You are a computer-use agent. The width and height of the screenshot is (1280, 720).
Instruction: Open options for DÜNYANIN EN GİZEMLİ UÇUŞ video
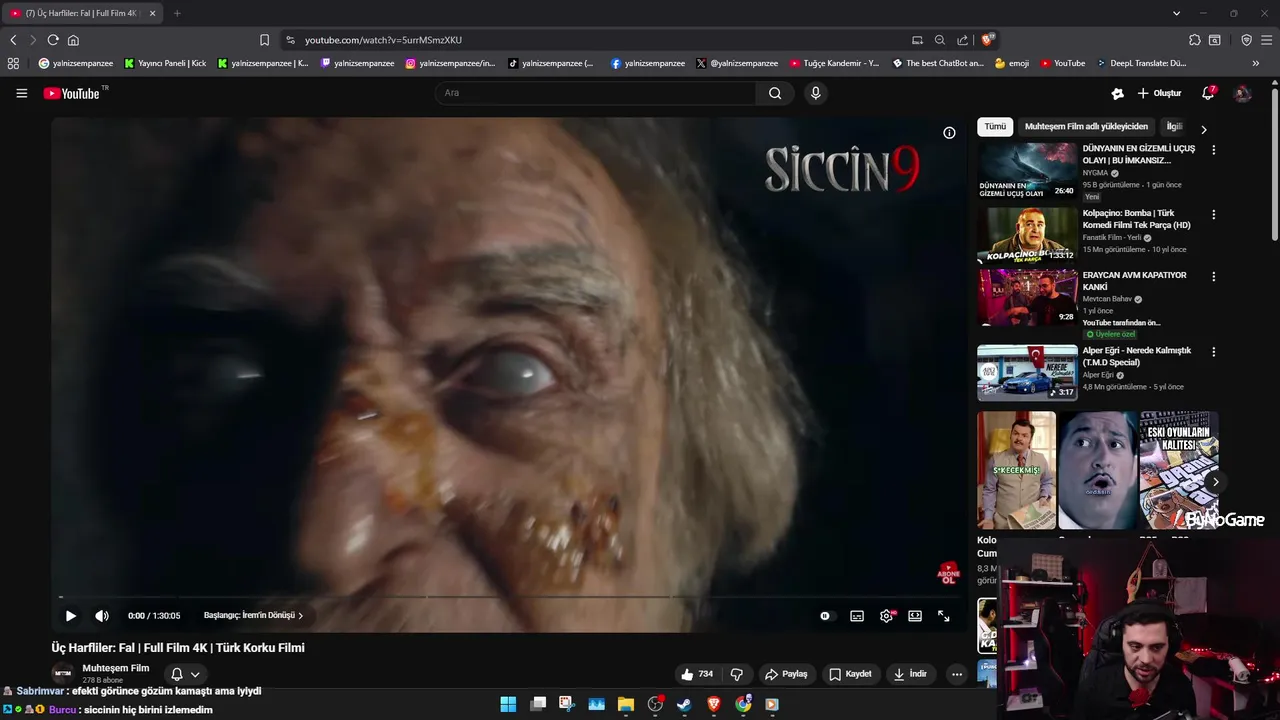coord(1214,150)
